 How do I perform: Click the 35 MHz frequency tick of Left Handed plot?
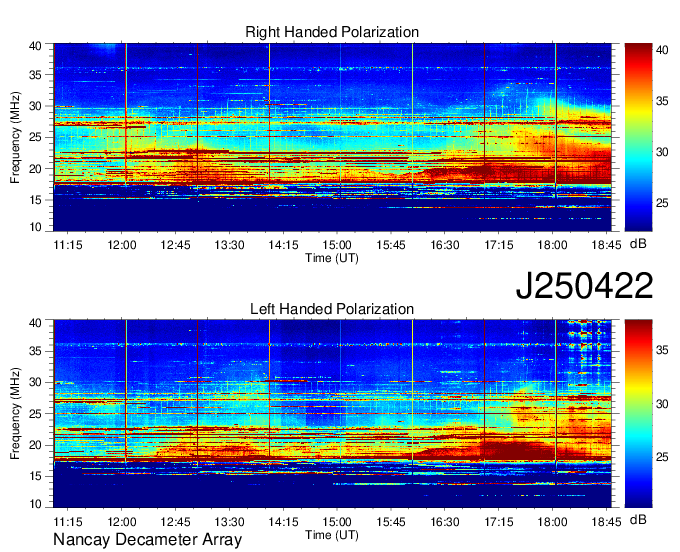(x=35, y=351)
